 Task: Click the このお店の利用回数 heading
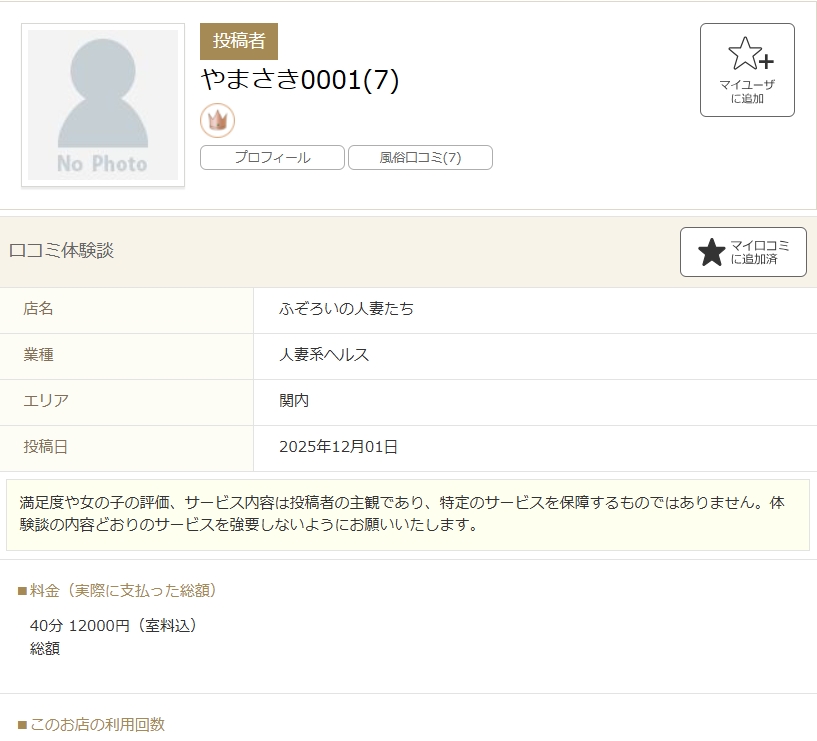pyautogui.click(x=92, y=724)
